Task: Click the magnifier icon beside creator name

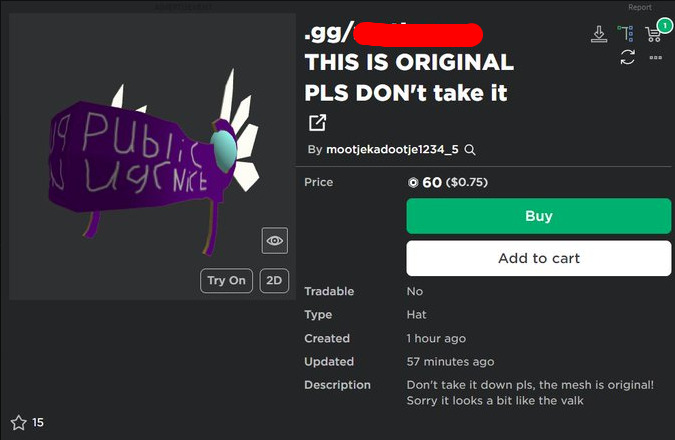Action: pyautogui.click(x=470, y=150)
